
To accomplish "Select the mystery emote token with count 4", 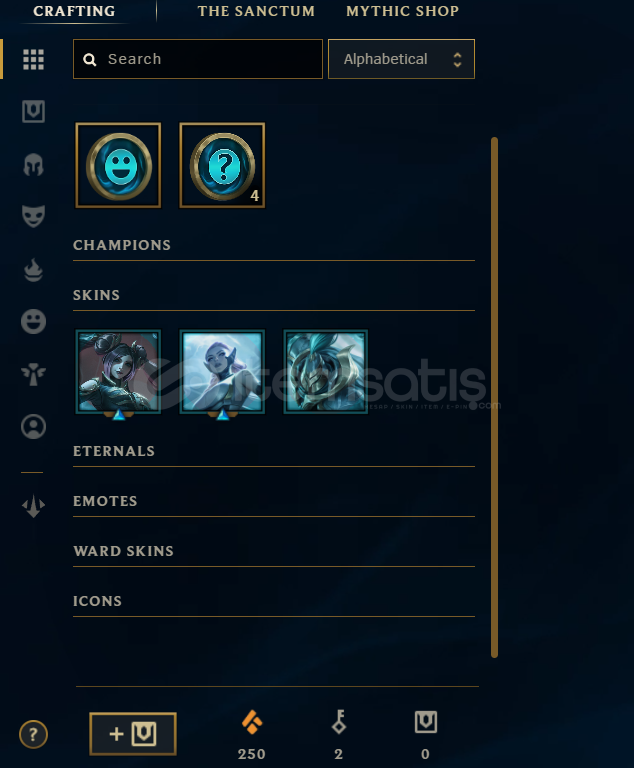I will pos(222,166).
